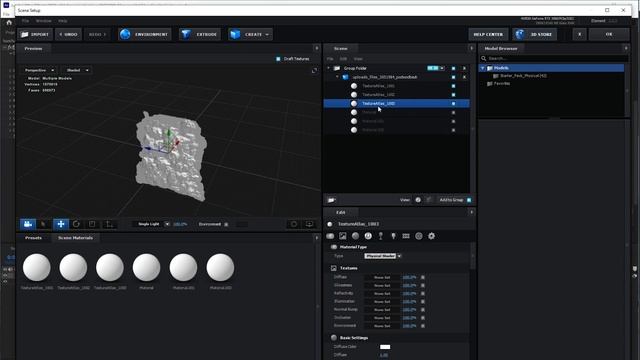Image resolution: width=640 pixels, height=360 pixels.
Task: Click the Undo button
Action: 69,34
